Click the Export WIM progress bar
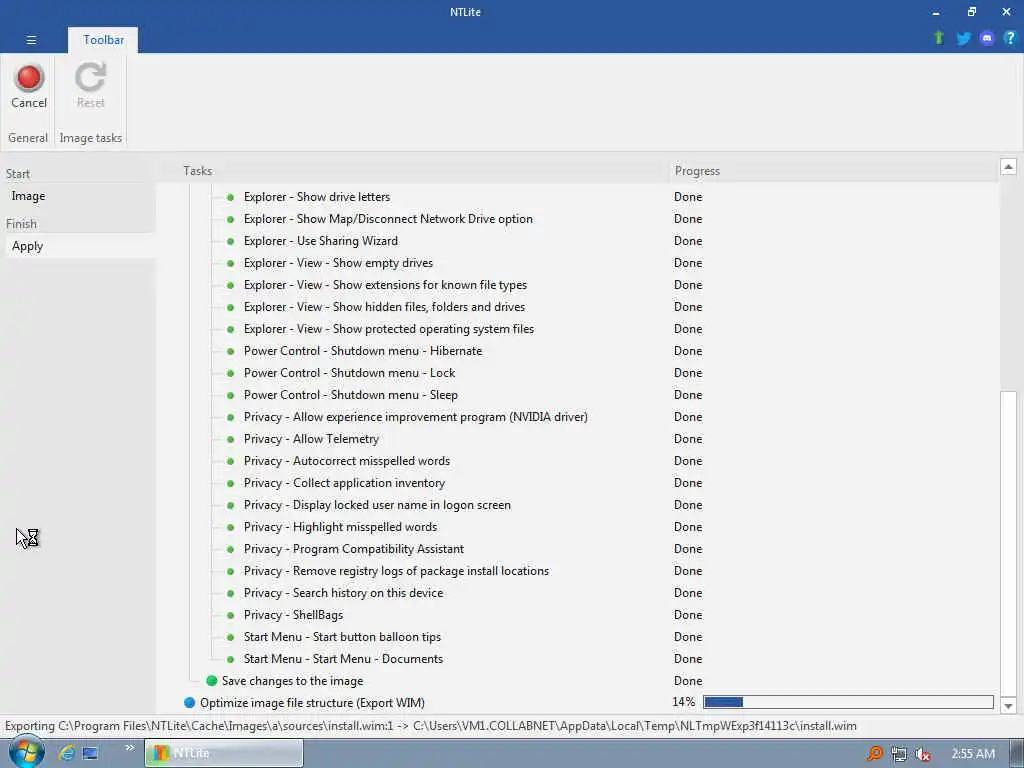Viewport: 1024px width, 768px height. [x=848, y=702]
